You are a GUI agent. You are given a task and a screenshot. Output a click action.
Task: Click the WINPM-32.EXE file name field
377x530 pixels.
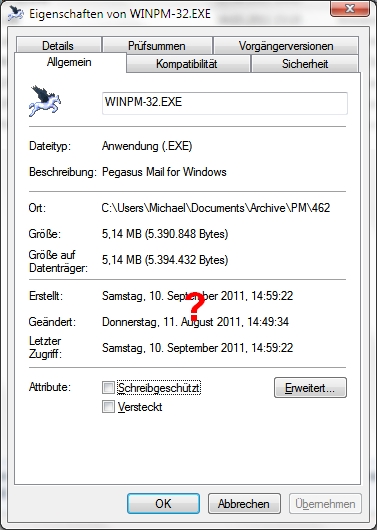pyautogui.click(x=225, y=103)
